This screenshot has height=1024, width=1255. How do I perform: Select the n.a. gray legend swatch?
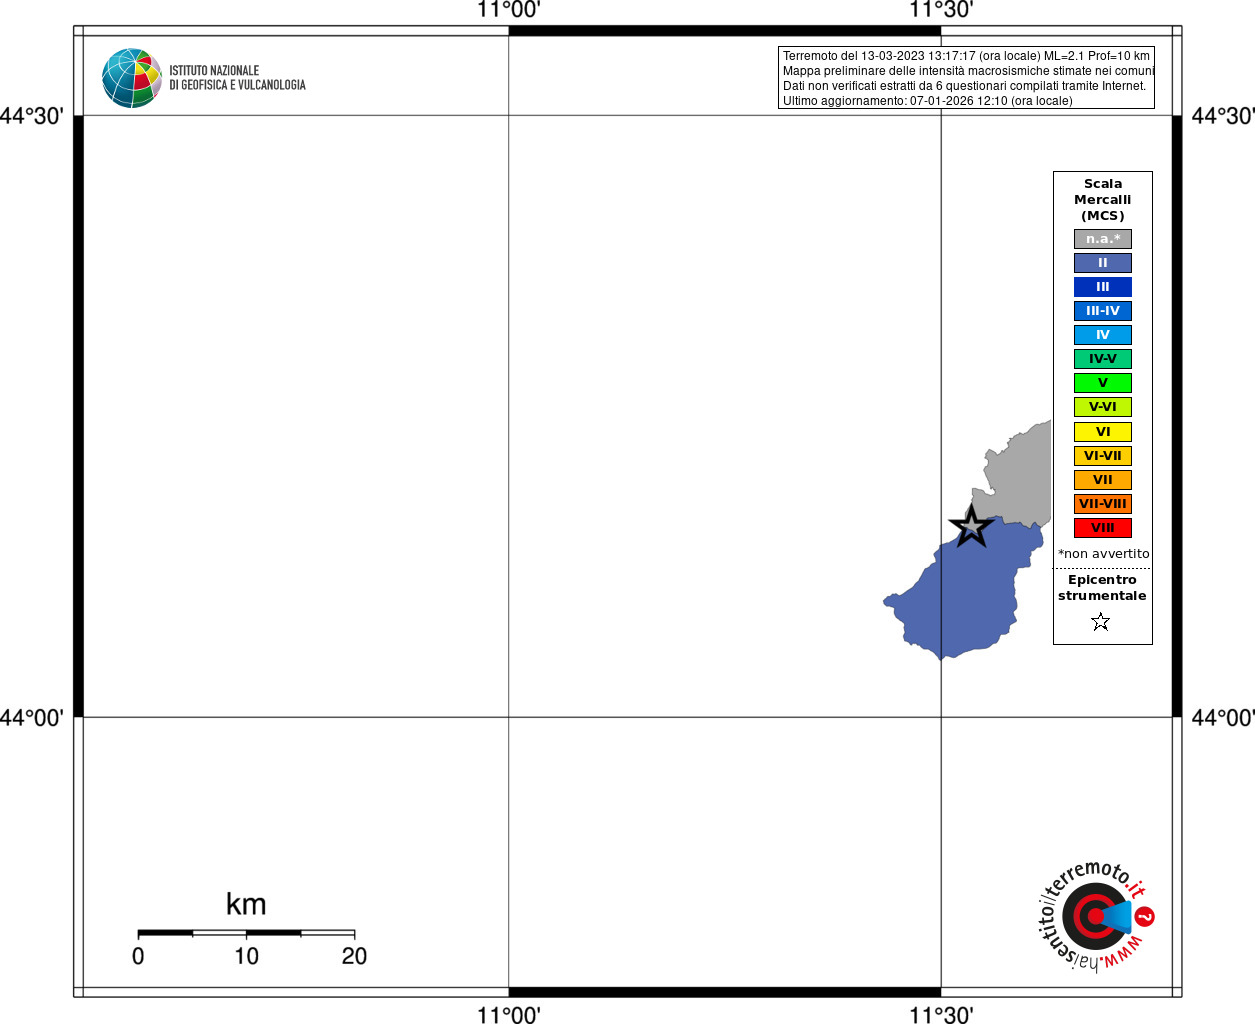point(1103,239)
